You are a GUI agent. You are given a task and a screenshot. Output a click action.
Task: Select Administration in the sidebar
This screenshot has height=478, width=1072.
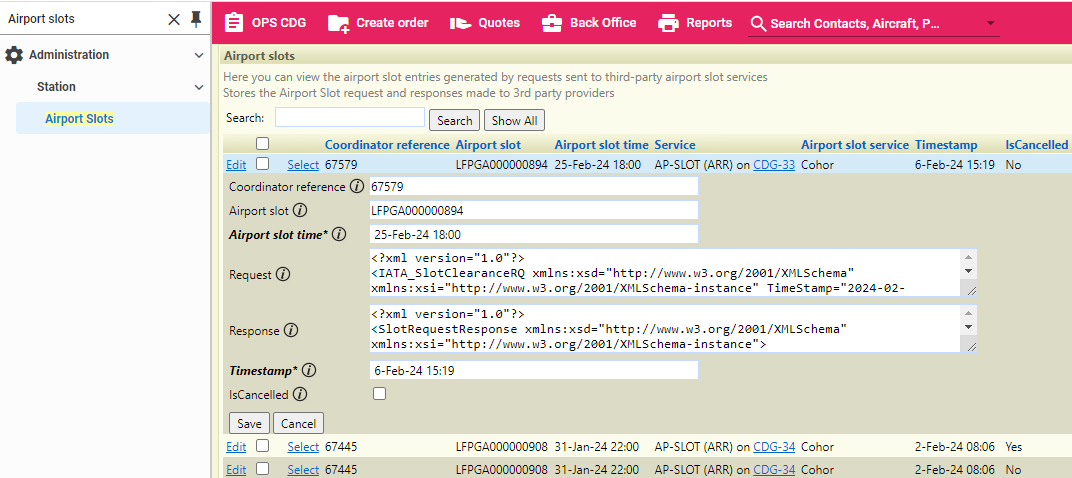(x=68, y=55)
